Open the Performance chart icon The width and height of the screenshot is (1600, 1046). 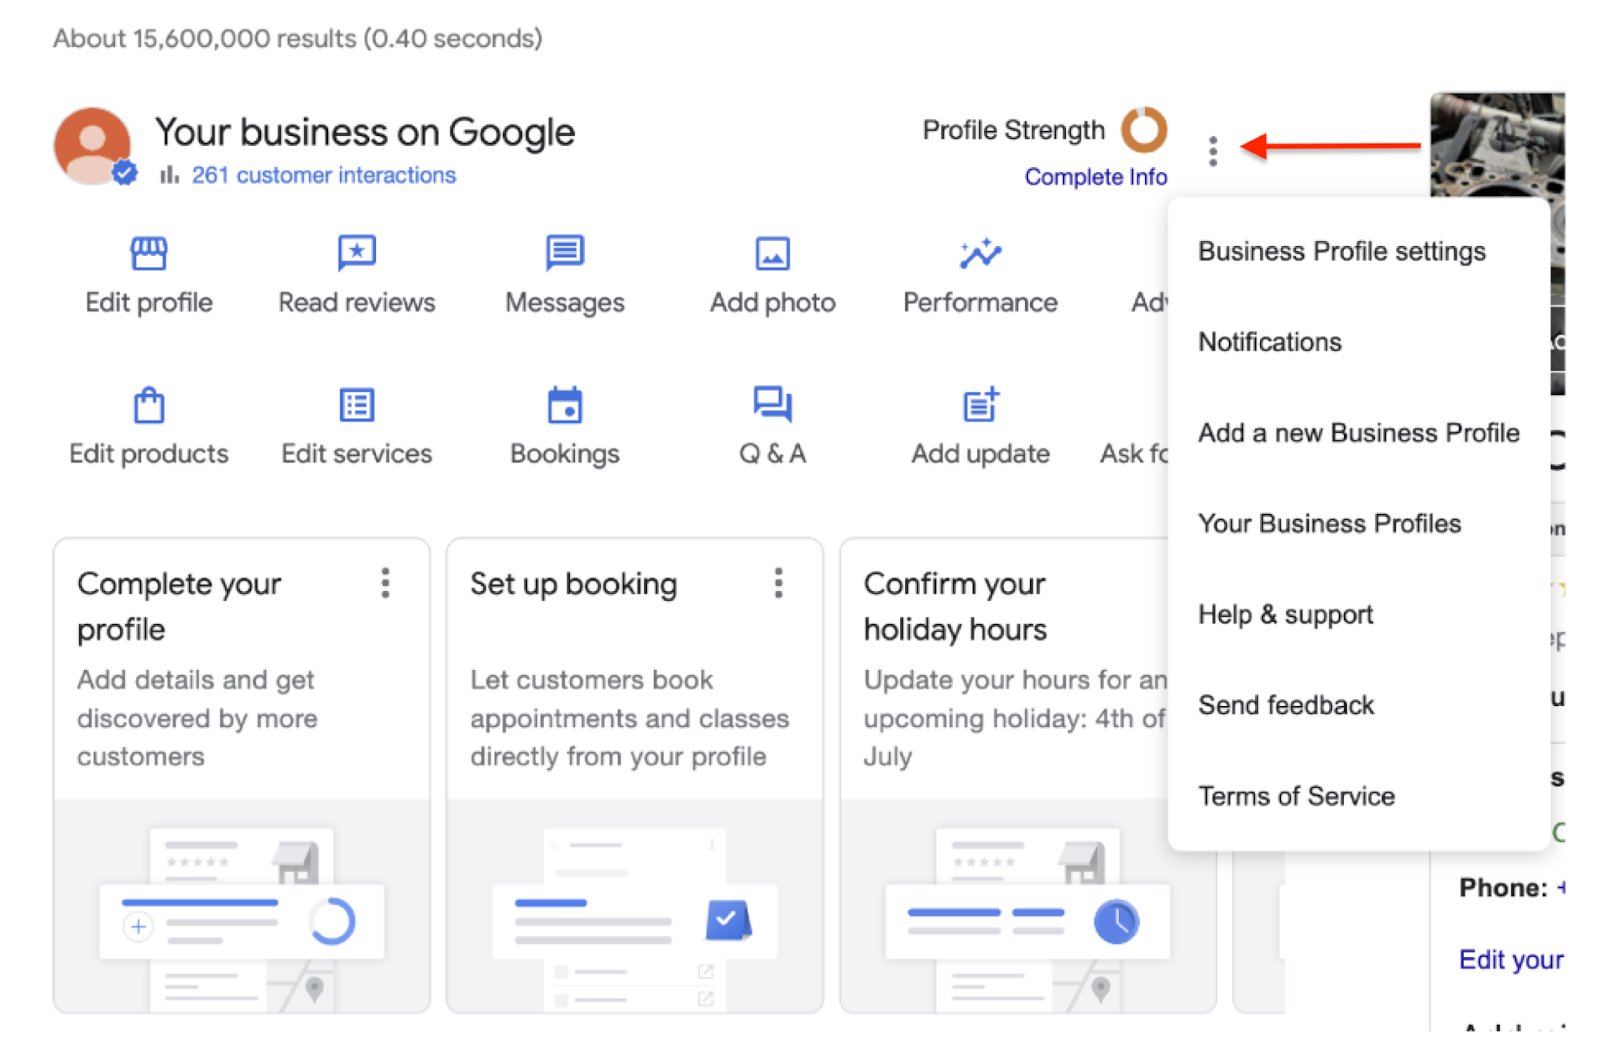979,253
